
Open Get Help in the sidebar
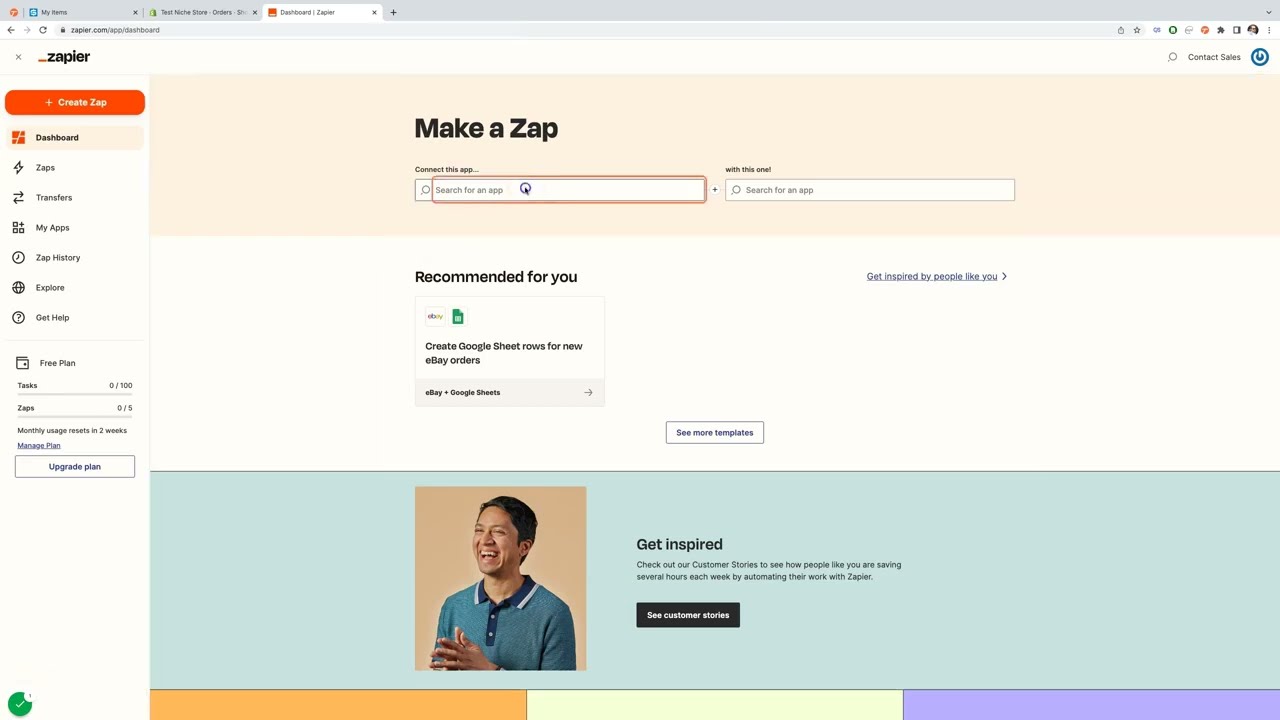(75, 317)
